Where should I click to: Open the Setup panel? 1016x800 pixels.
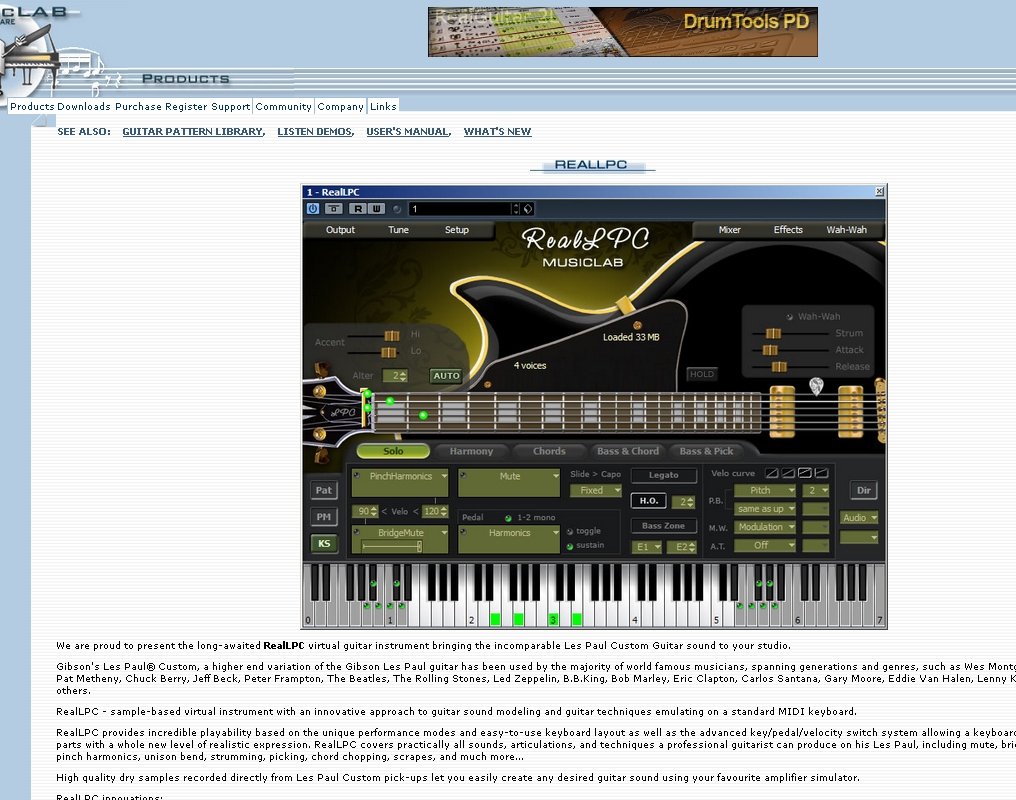tap(457, 229)
